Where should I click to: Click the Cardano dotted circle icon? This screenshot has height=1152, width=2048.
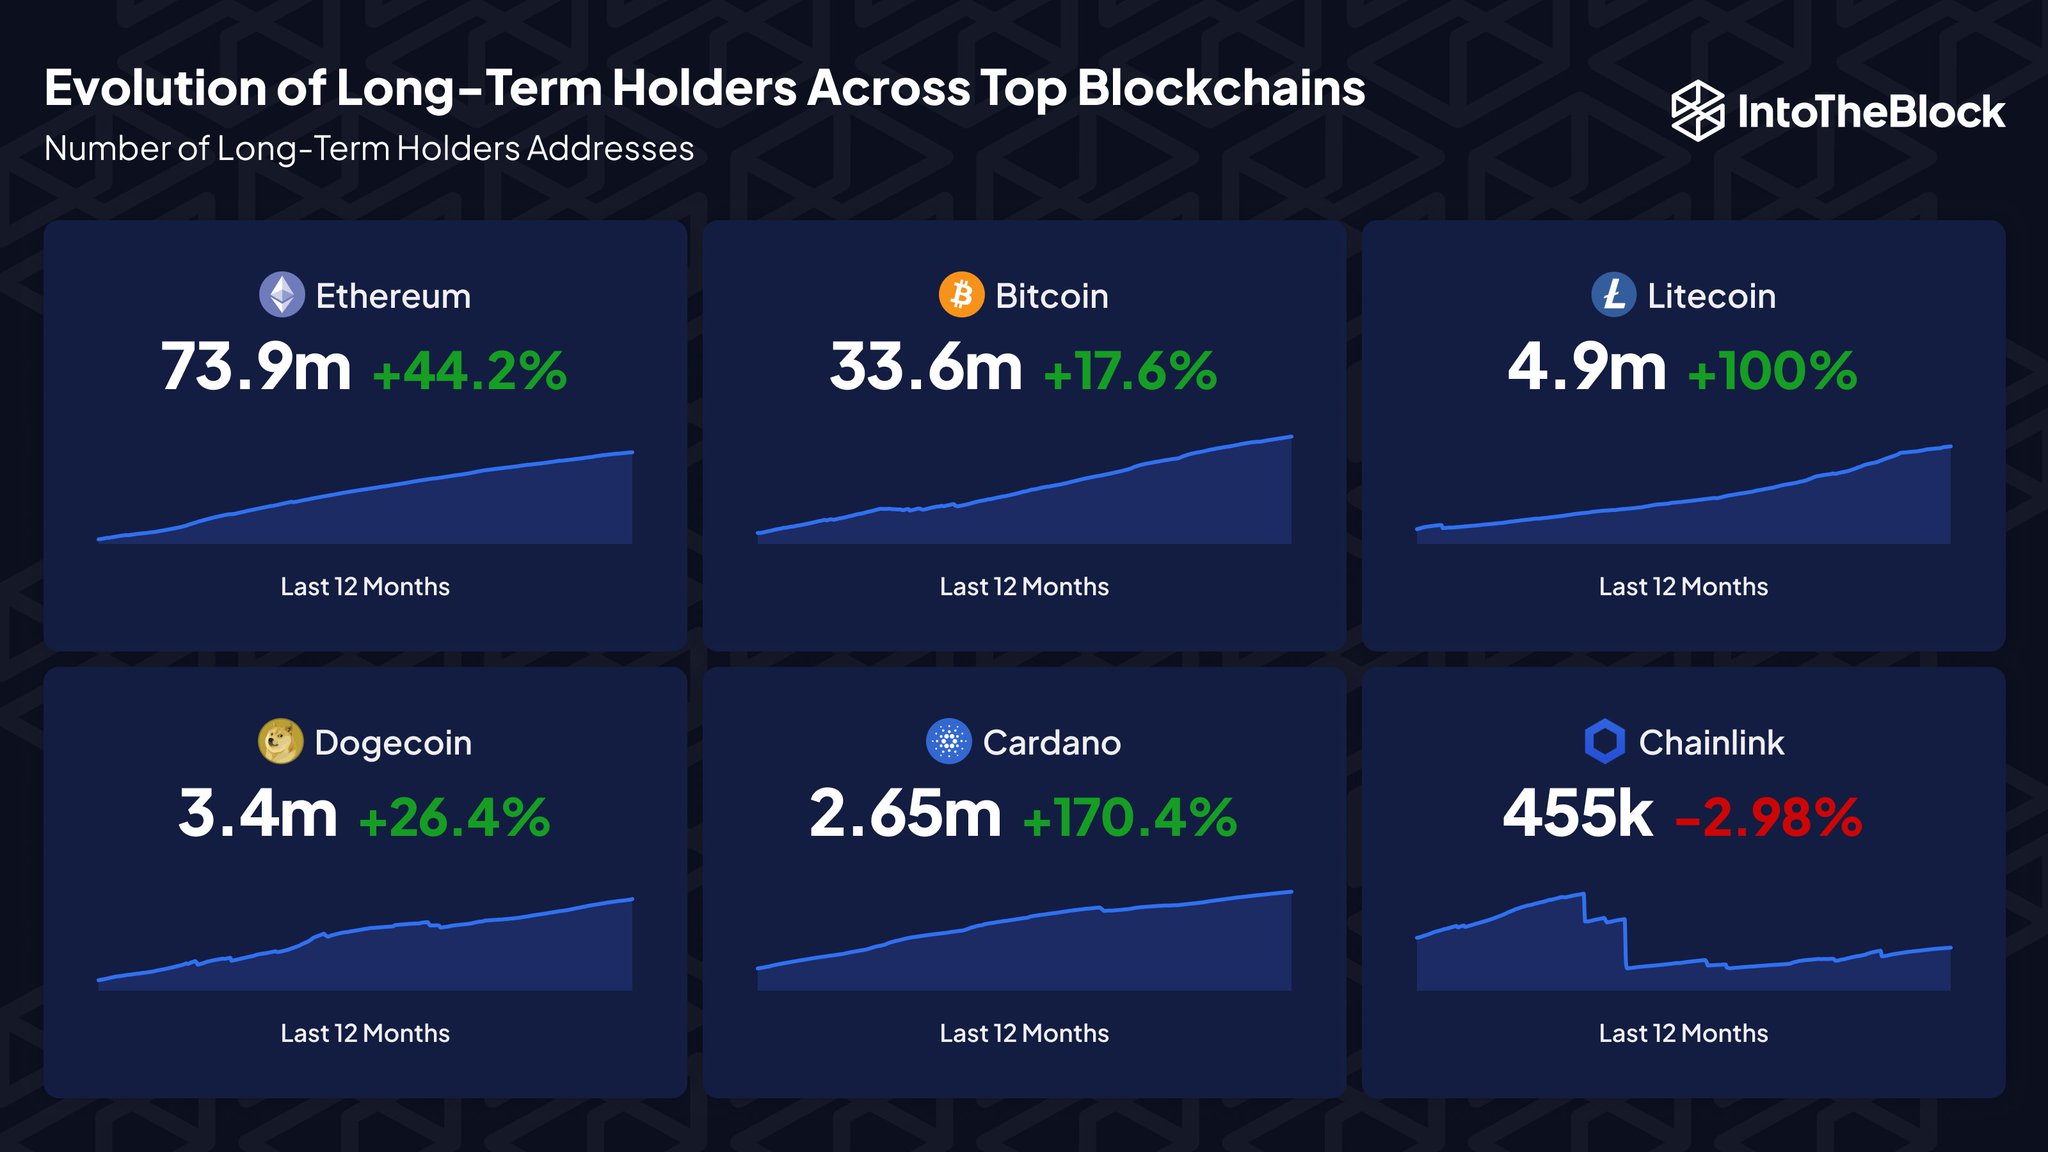coord(948,742)
